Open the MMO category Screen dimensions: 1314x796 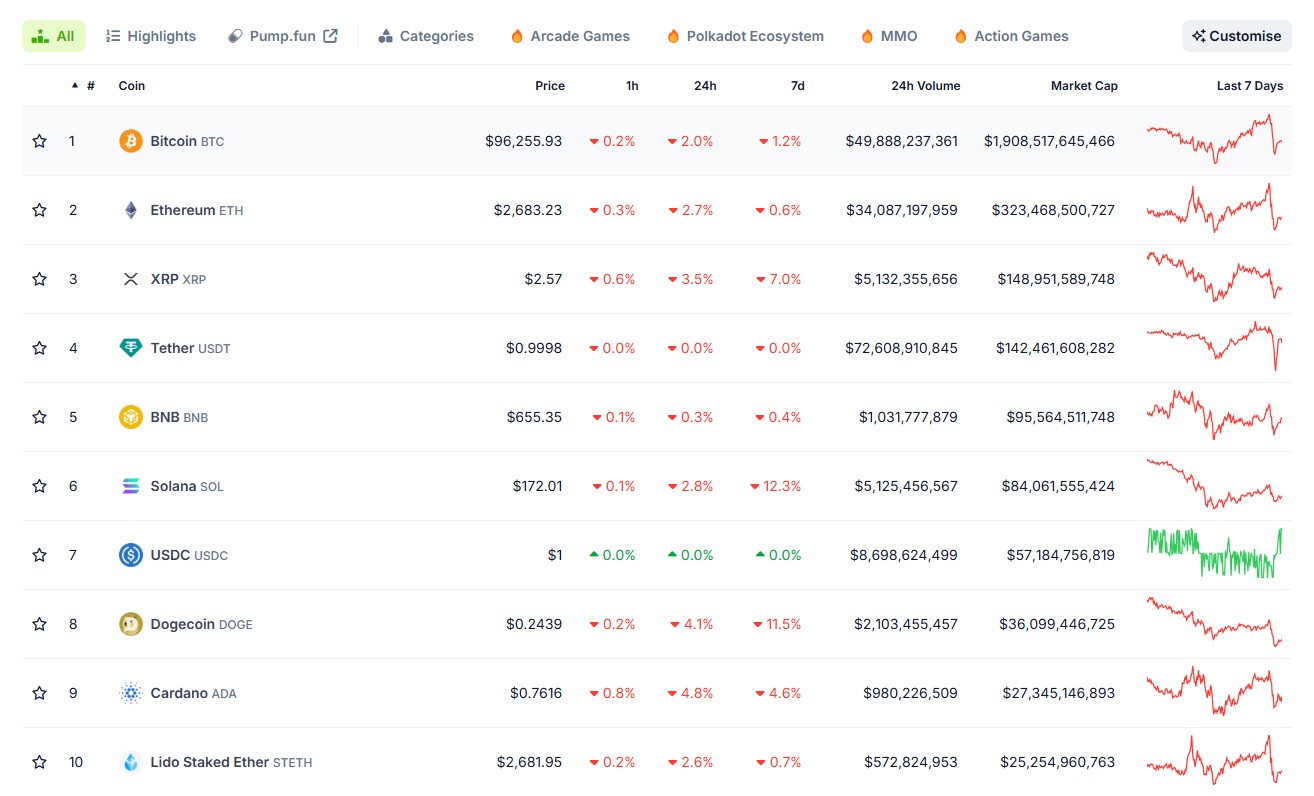pyautogui.click(x=888, y=36)
